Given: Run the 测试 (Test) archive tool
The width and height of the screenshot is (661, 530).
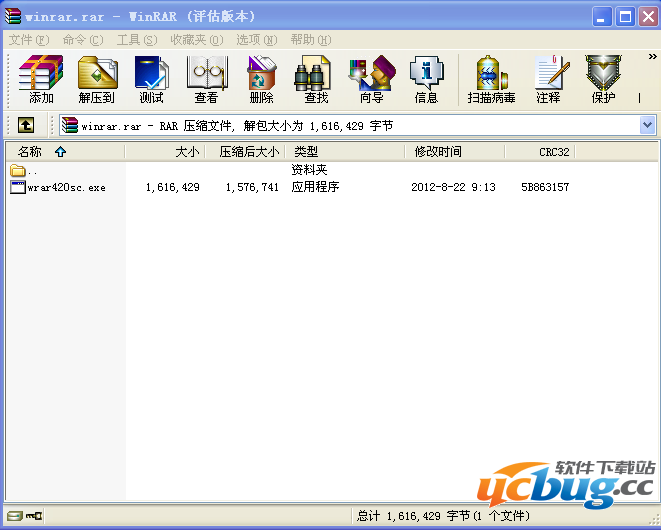Looking at the screenshot, I should 151,79.
